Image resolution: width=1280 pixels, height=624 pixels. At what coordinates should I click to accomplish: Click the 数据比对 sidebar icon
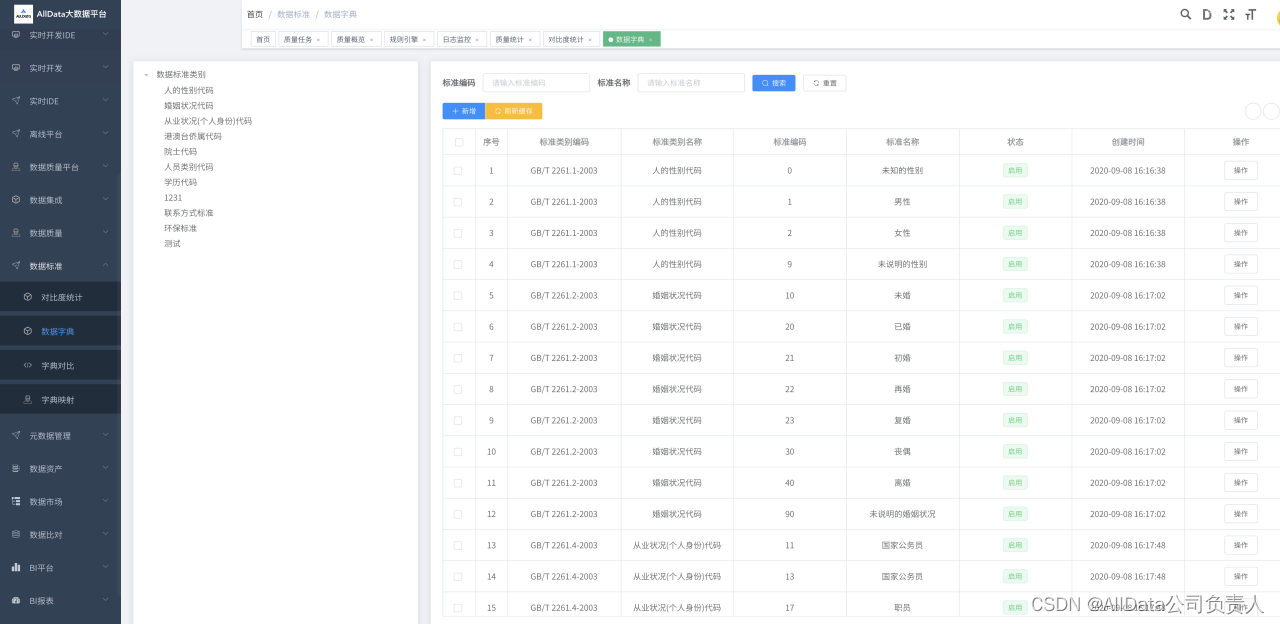[x=16, y=535]
